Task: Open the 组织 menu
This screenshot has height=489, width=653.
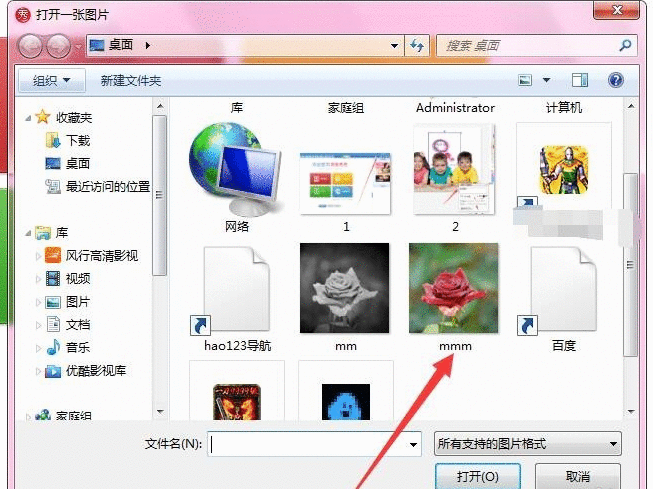Action: (52, 80)
